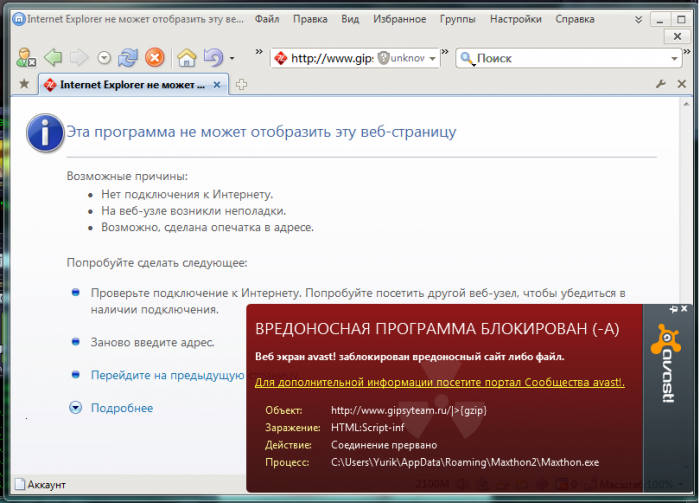Open the Справка menu
The height and width of the screenshot is (503, 700).
(x=575, y=19)
